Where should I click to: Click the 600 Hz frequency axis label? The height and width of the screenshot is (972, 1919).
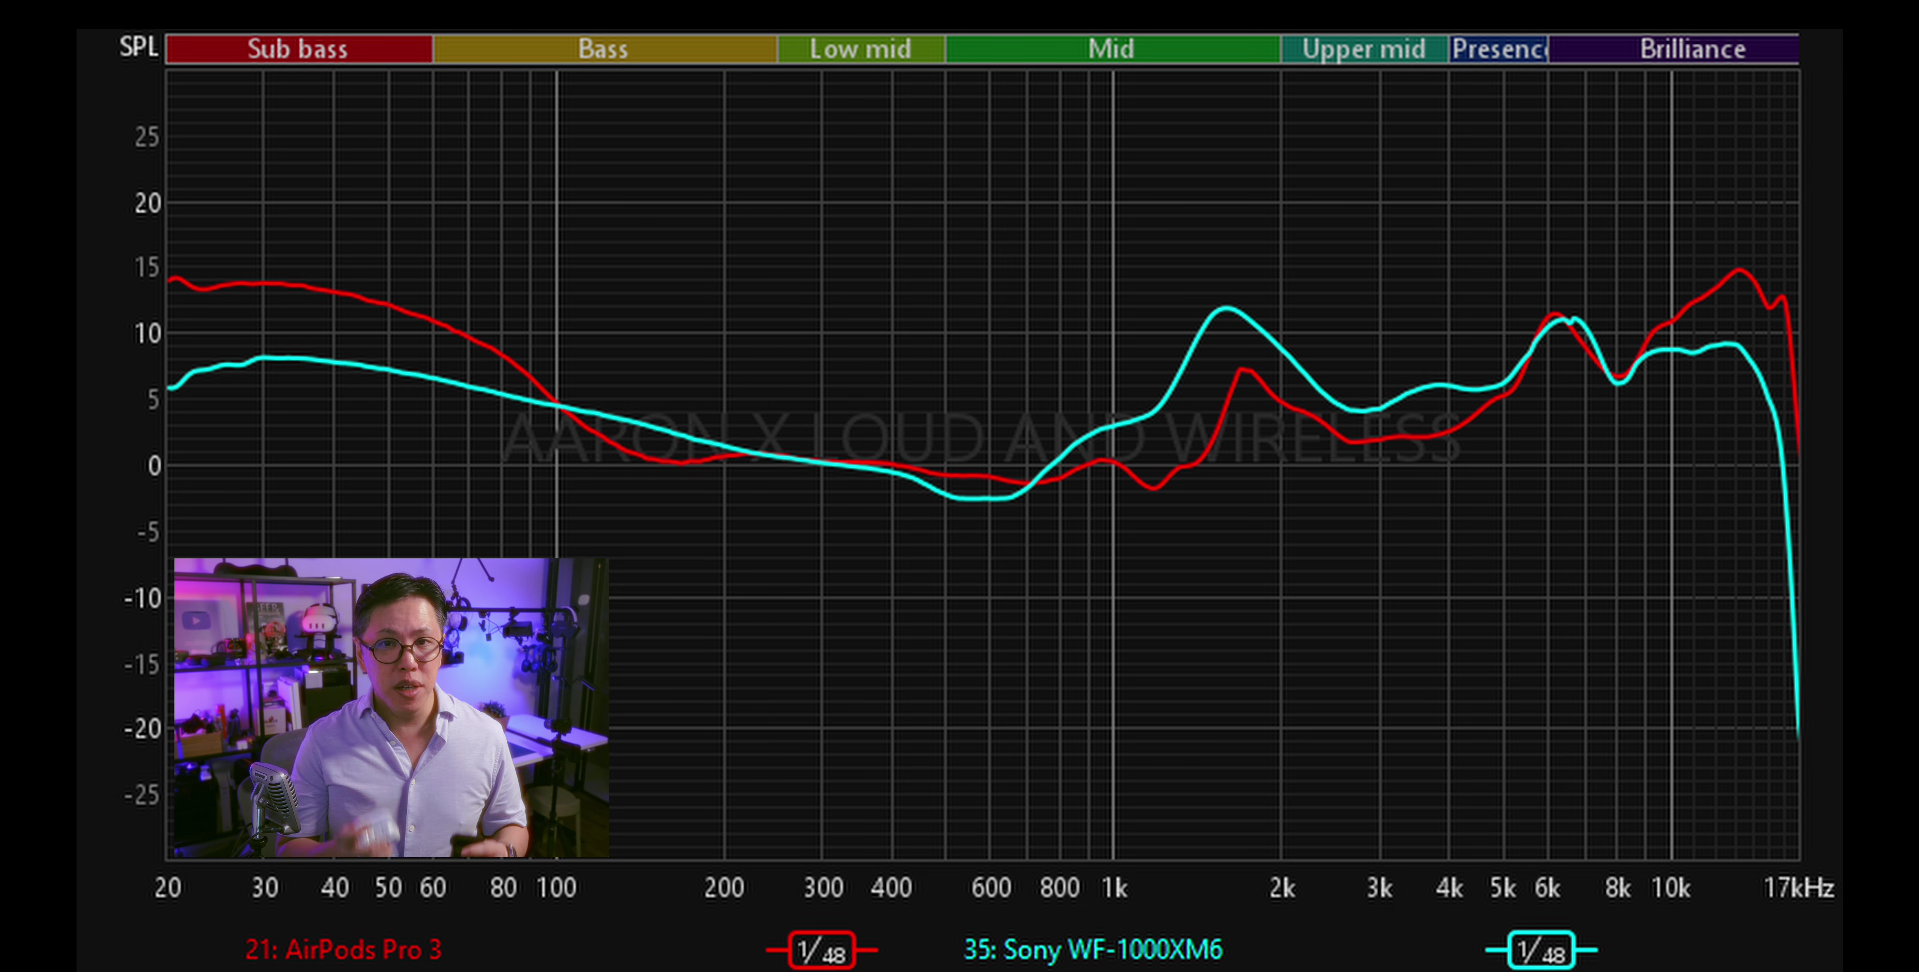tap(991, 888)
